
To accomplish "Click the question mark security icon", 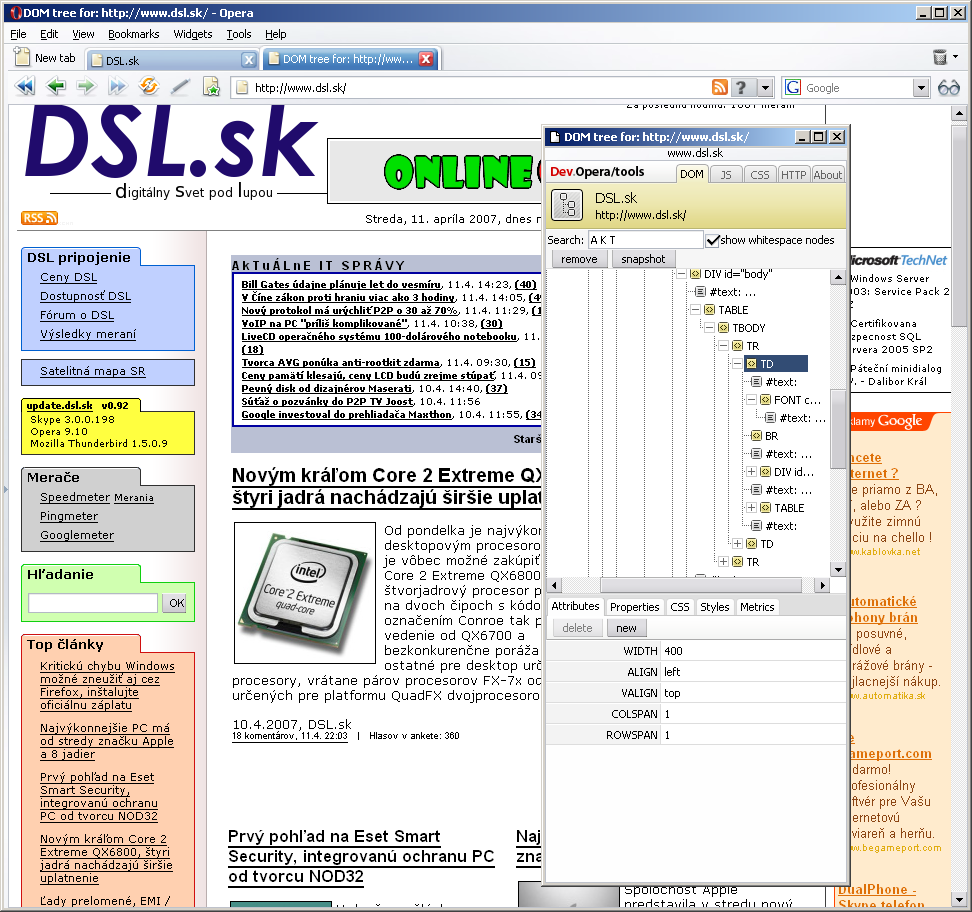I will [741, 87].
